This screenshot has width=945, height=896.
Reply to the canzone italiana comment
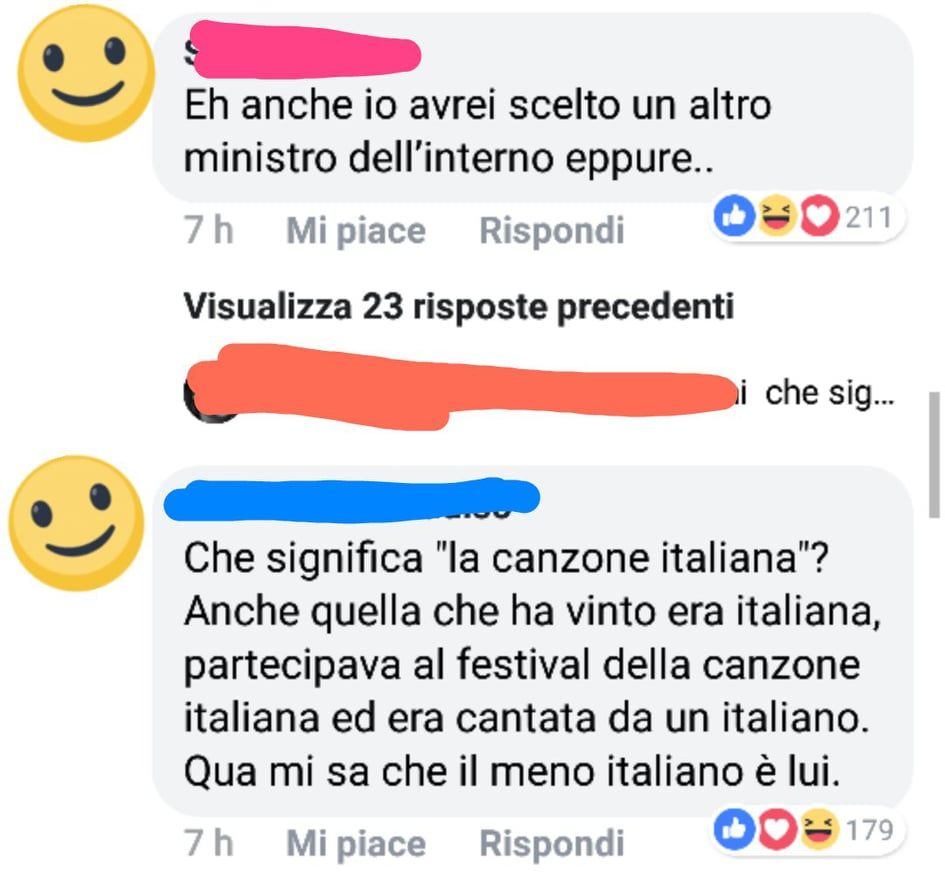[x=551, y=844]
